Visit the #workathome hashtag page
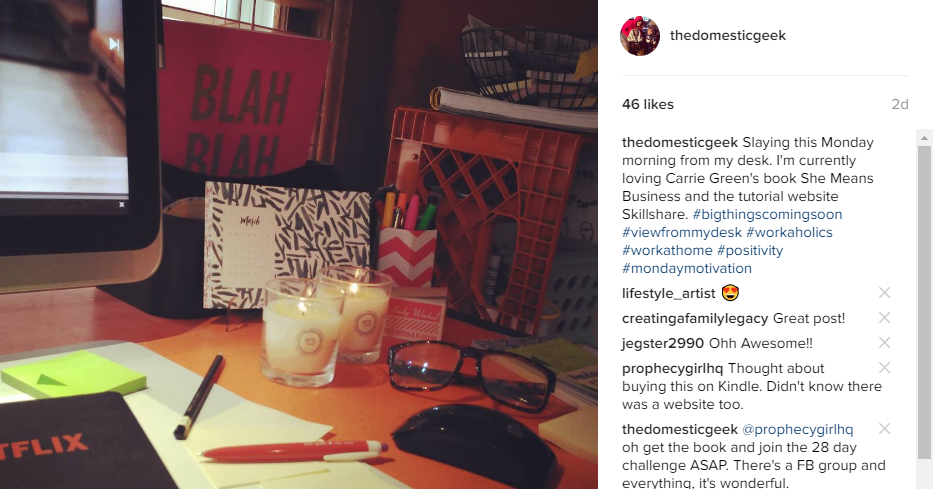Image resolution: width=933 pixels, height=489 pixels. pyautogui.click(x=667, y=250)
